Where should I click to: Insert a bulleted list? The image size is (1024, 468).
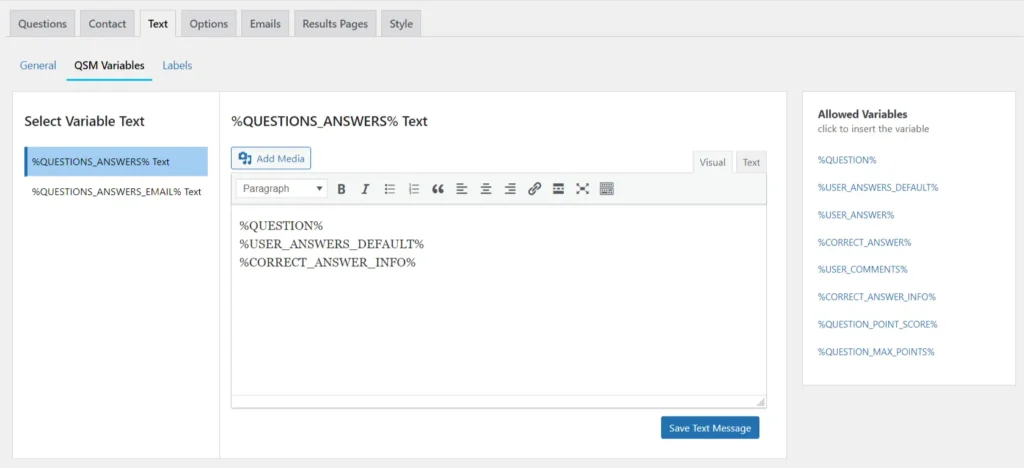(x=390, y=189)
